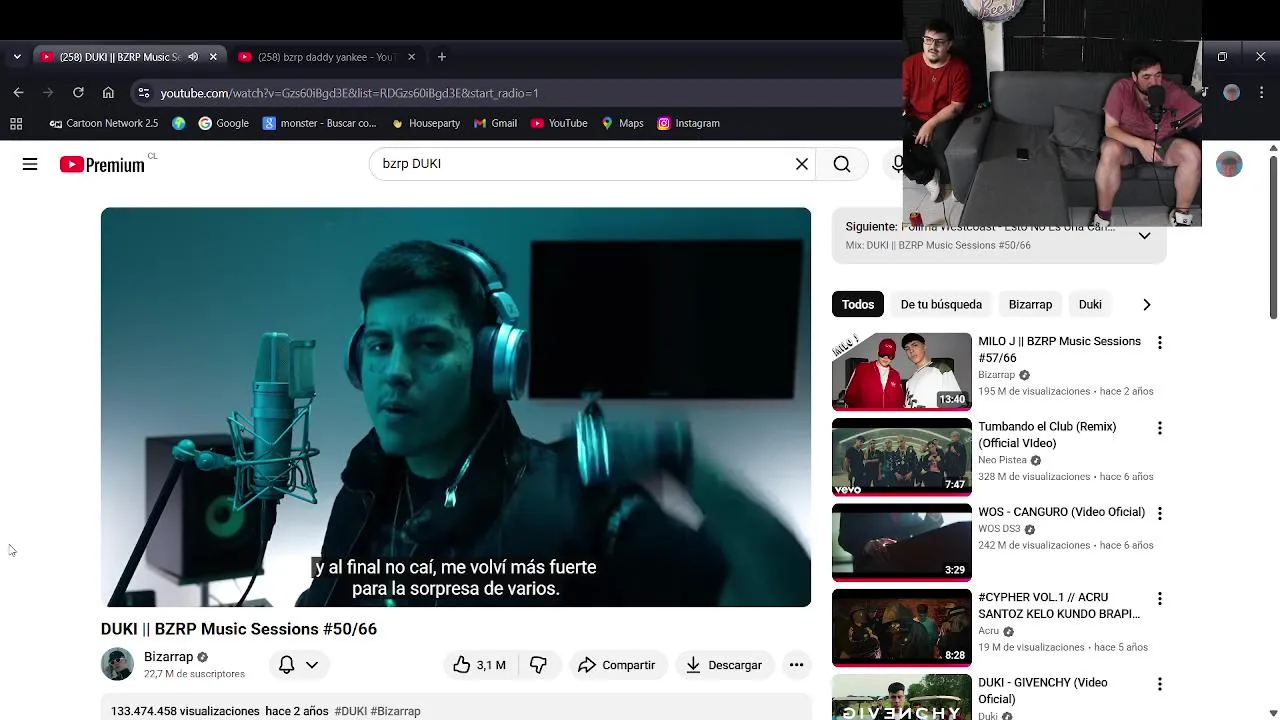Select the Todos filter chip
Image resolution: width=1280 pixels, height=720 pixels.
[x=857, y=304]
